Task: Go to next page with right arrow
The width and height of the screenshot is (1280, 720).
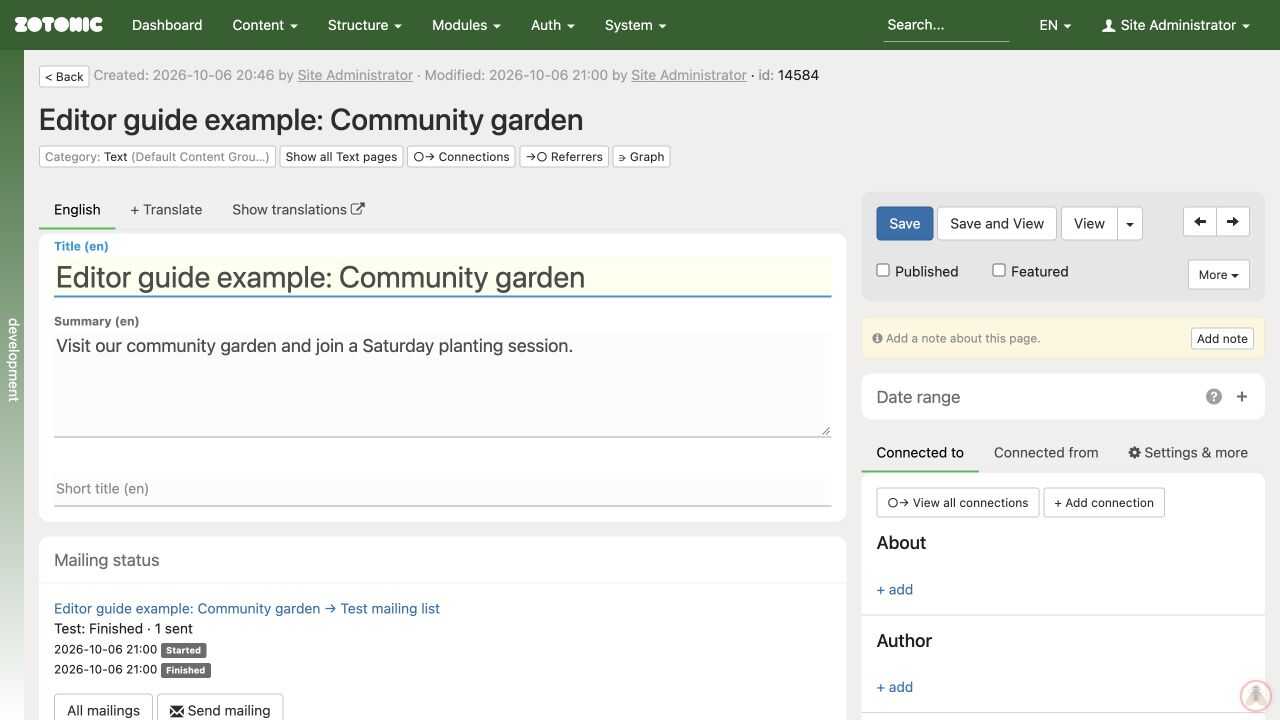Action: tap(1233, 222)
